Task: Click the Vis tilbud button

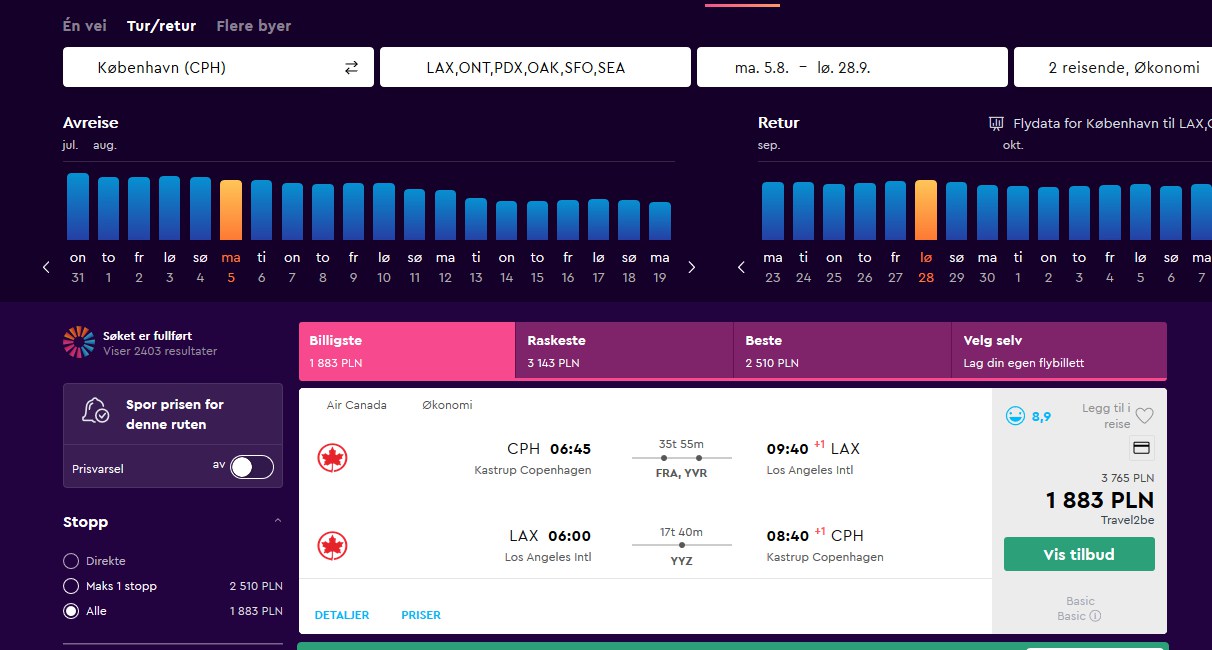Action: [1079, 554]
